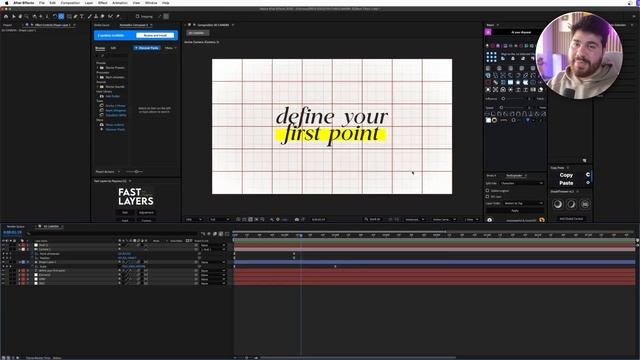Select the highlighted blue toolbar tool
Screen dimensions: 640x360
(x=61, y=16)
